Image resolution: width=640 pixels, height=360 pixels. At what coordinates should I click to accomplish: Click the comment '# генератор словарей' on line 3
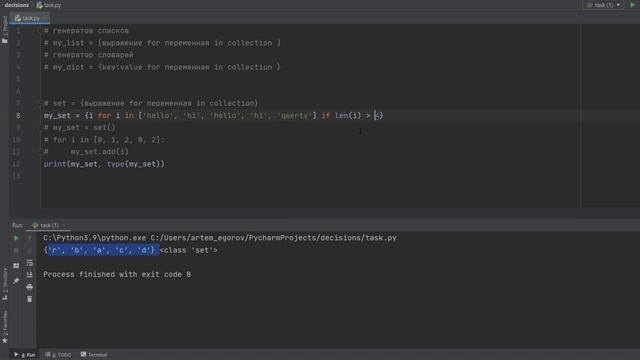click(89, 55)
